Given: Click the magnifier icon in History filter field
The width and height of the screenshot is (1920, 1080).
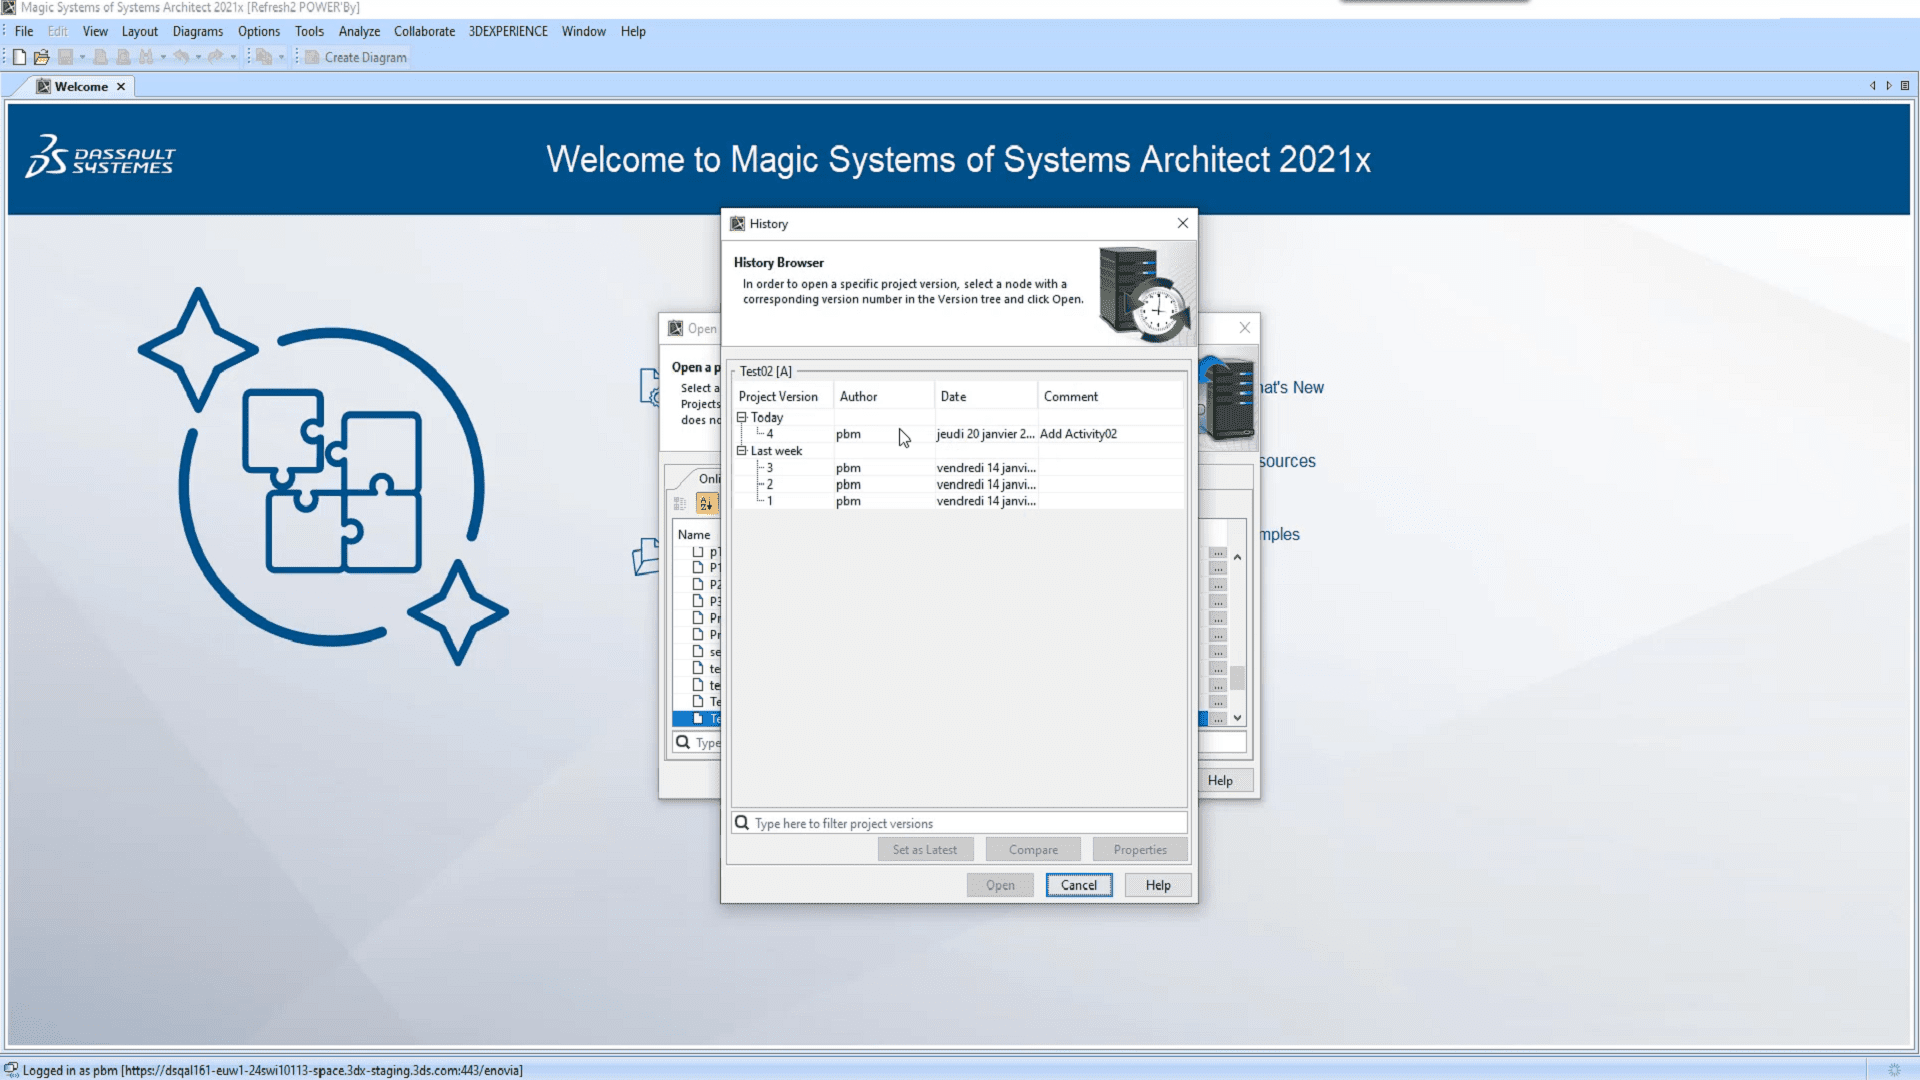Looking at the screenshot, I should (742, 823).
